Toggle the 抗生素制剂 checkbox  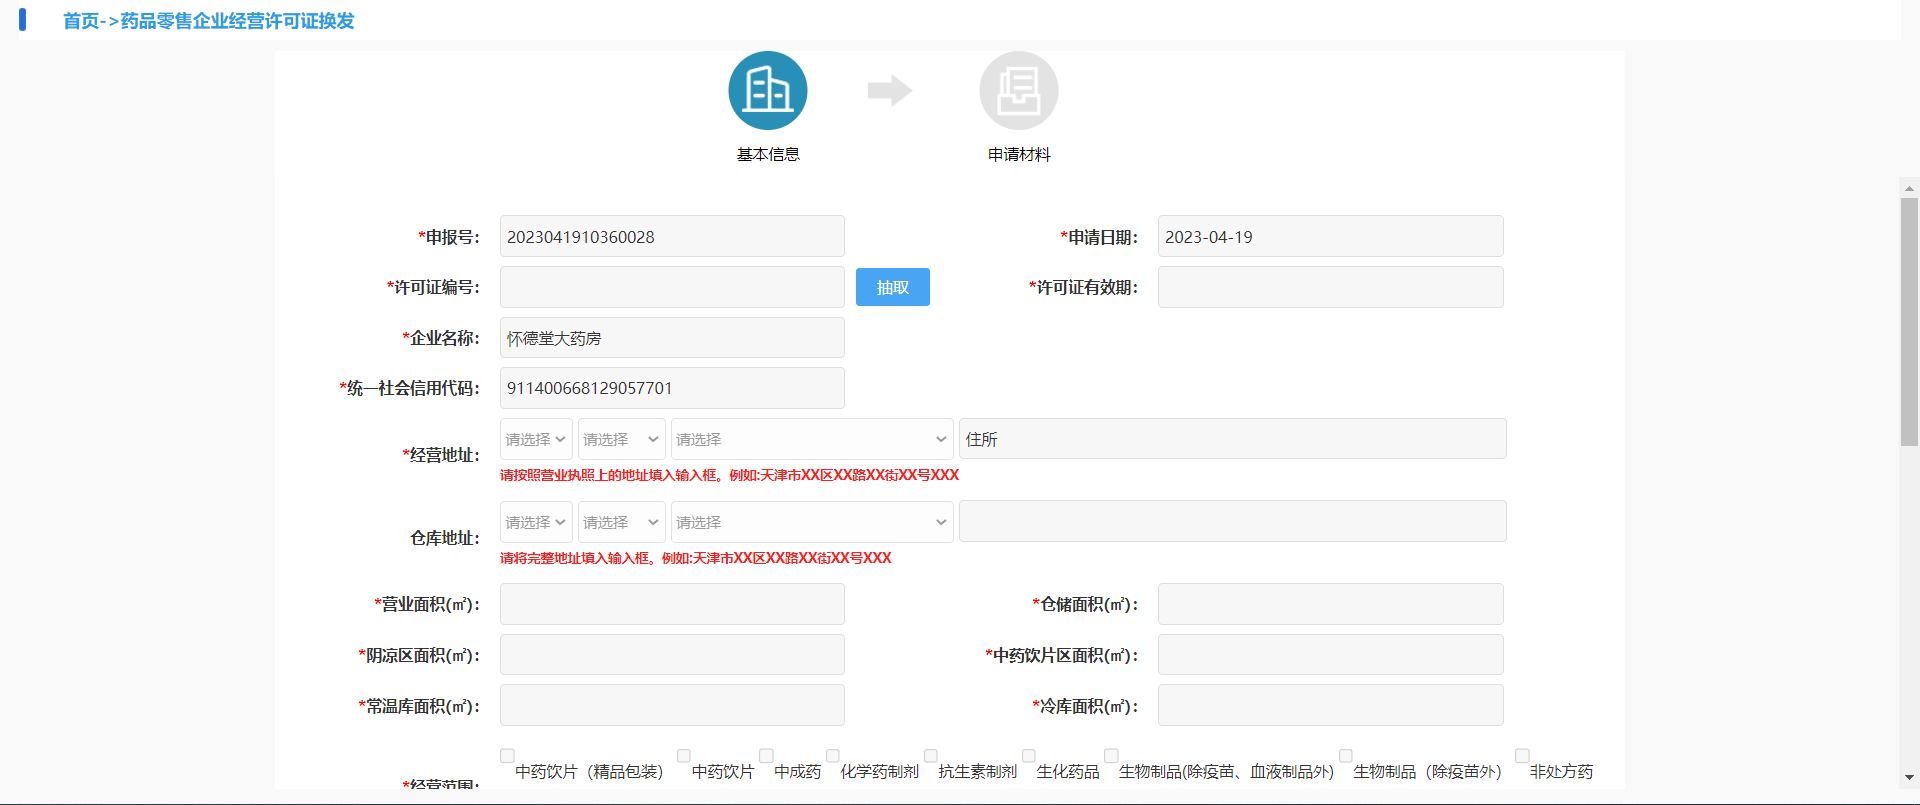click(x=930, y=756)
